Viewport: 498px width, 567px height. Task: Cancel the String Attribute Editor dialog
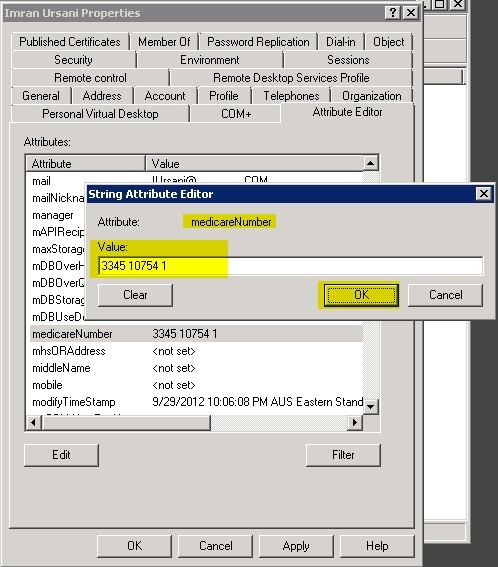point(446,295)
